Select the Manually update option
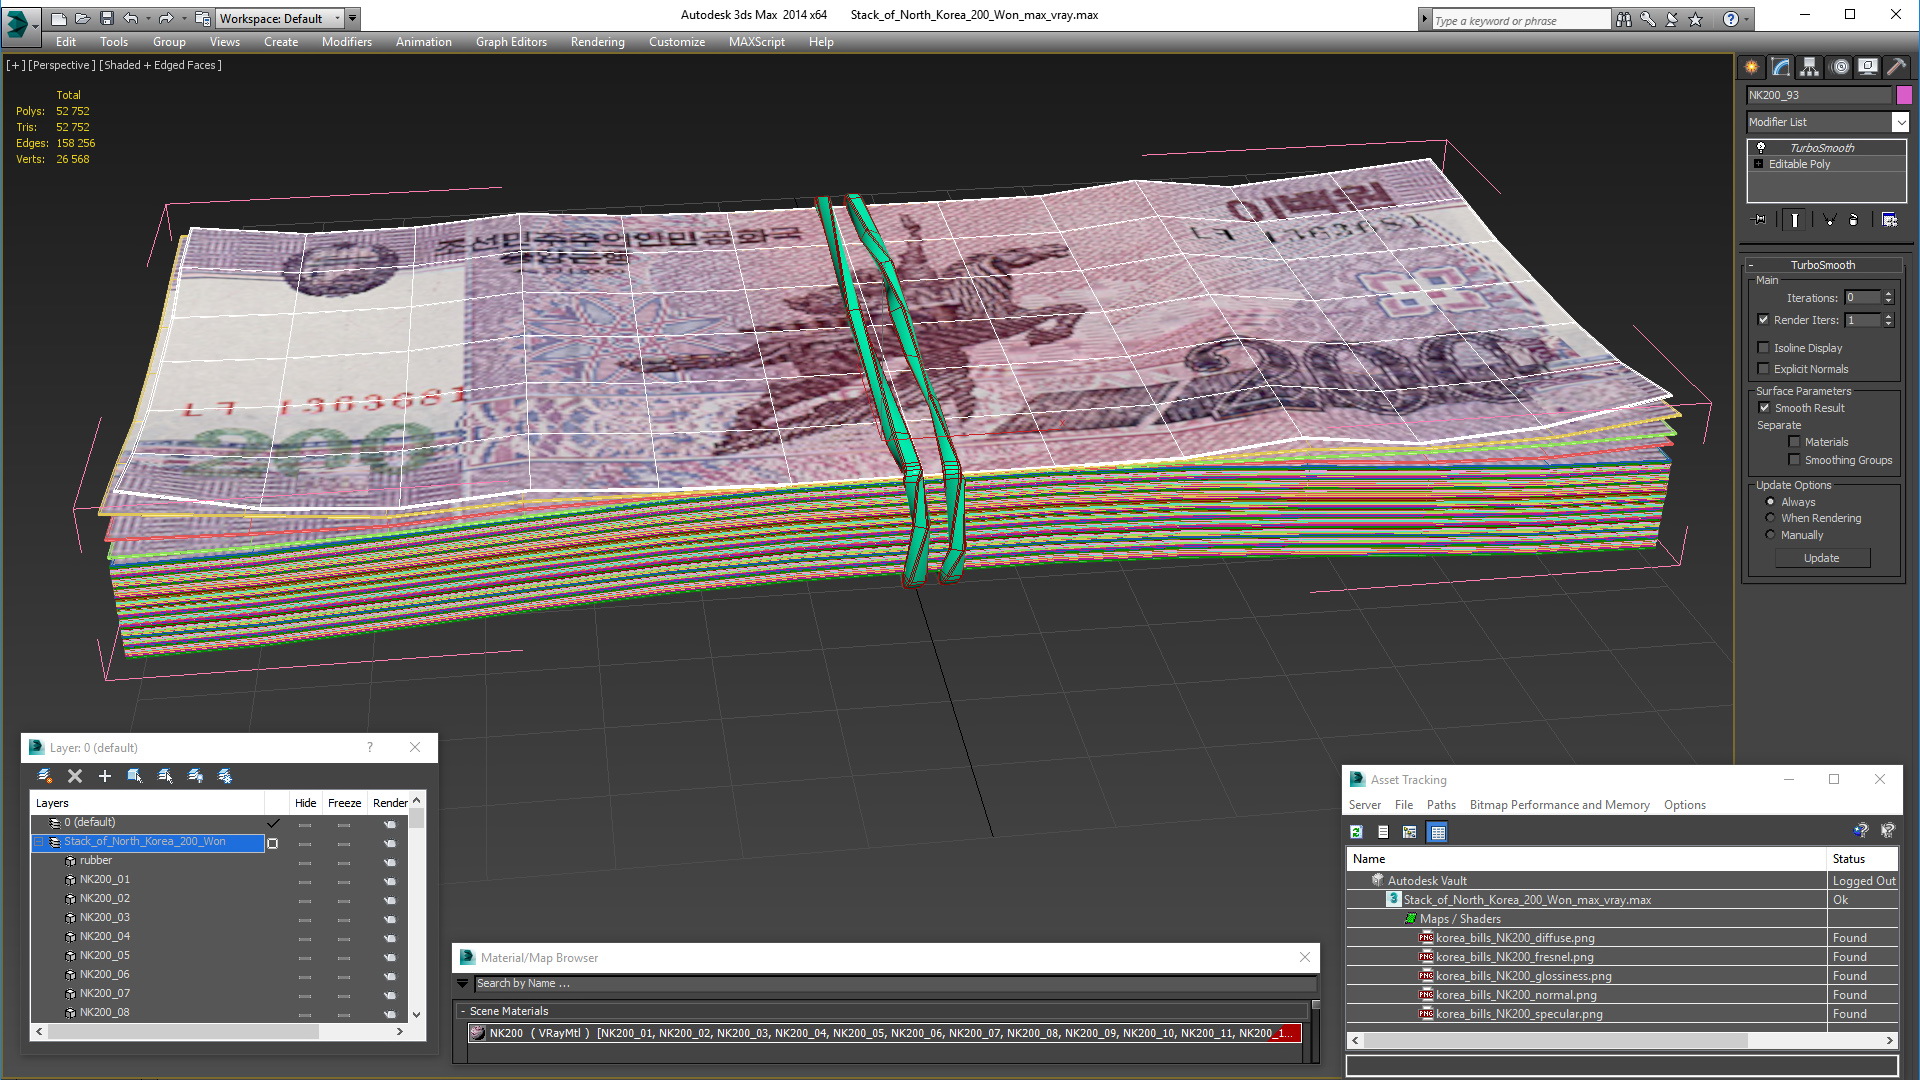1920x1080 pixels. [x=1770, y=535]
